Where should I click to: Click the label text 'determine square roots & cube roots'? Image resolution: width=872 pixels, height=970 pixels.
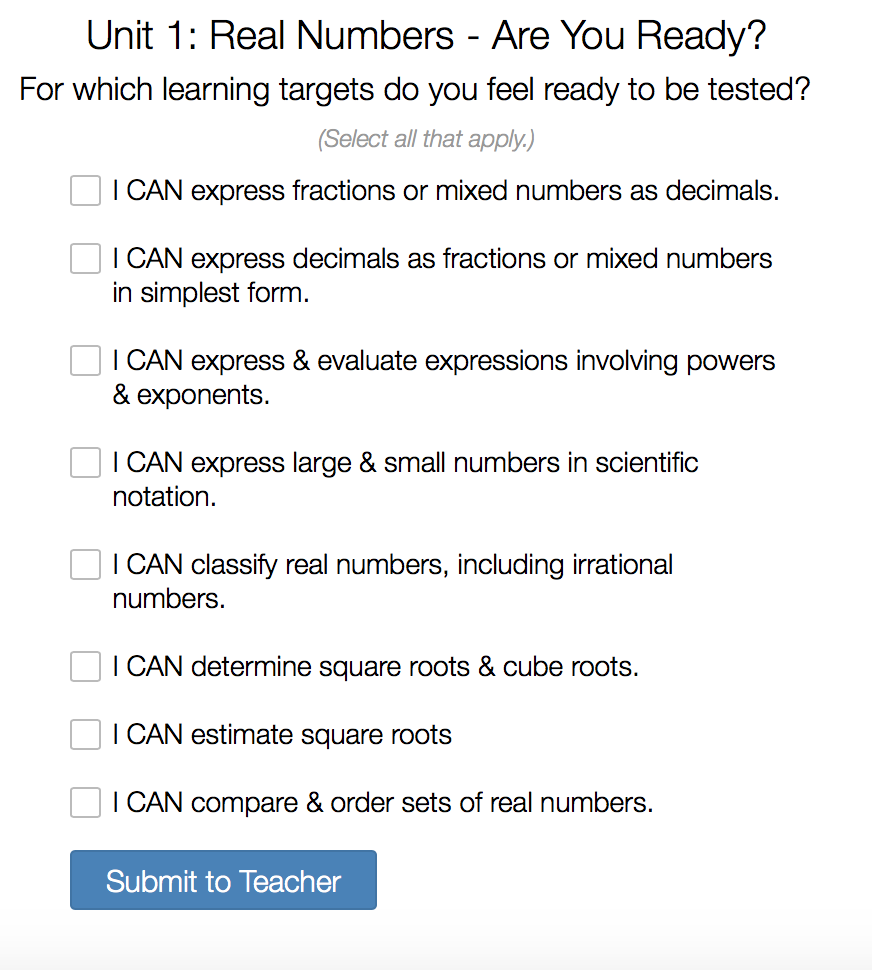tap(375, 667)
